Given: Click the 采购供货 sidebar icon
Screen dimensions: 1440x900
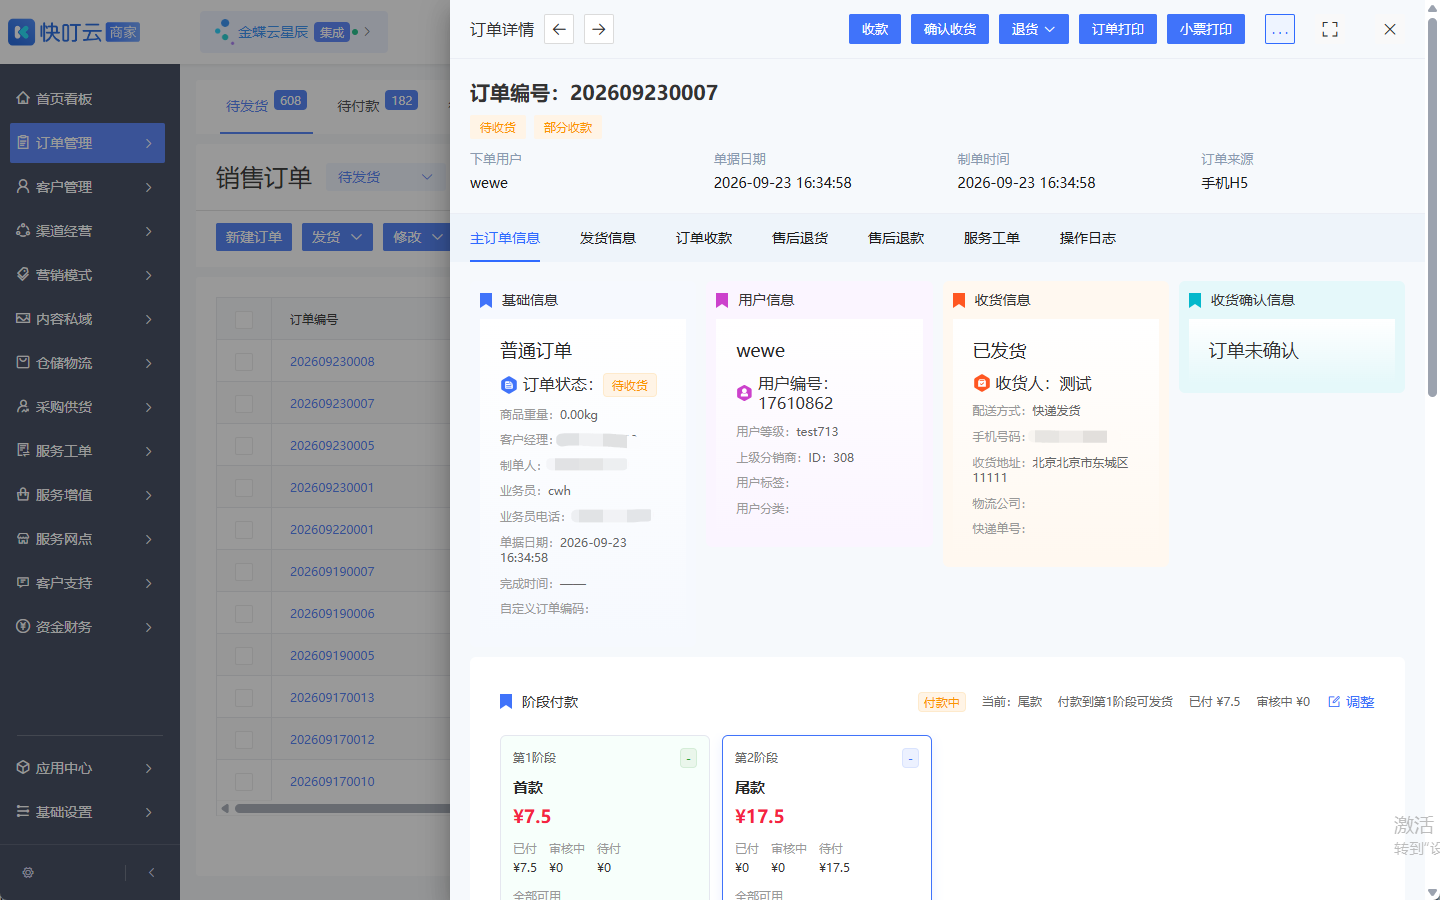Looking at the screenshot, I should (x=23, y=406).
